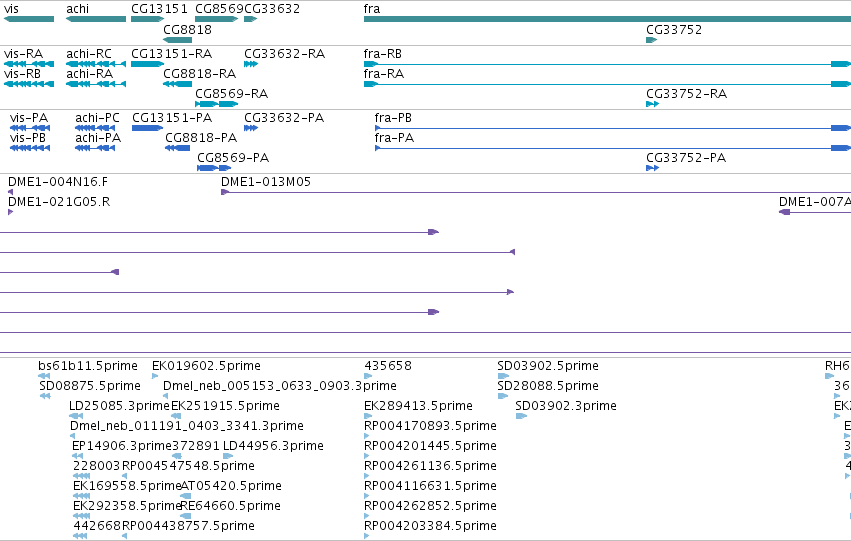Select EST RE64660.5prime
Image resolution: width=851 pixels, height=541 pixels.
tap(186, 516)
